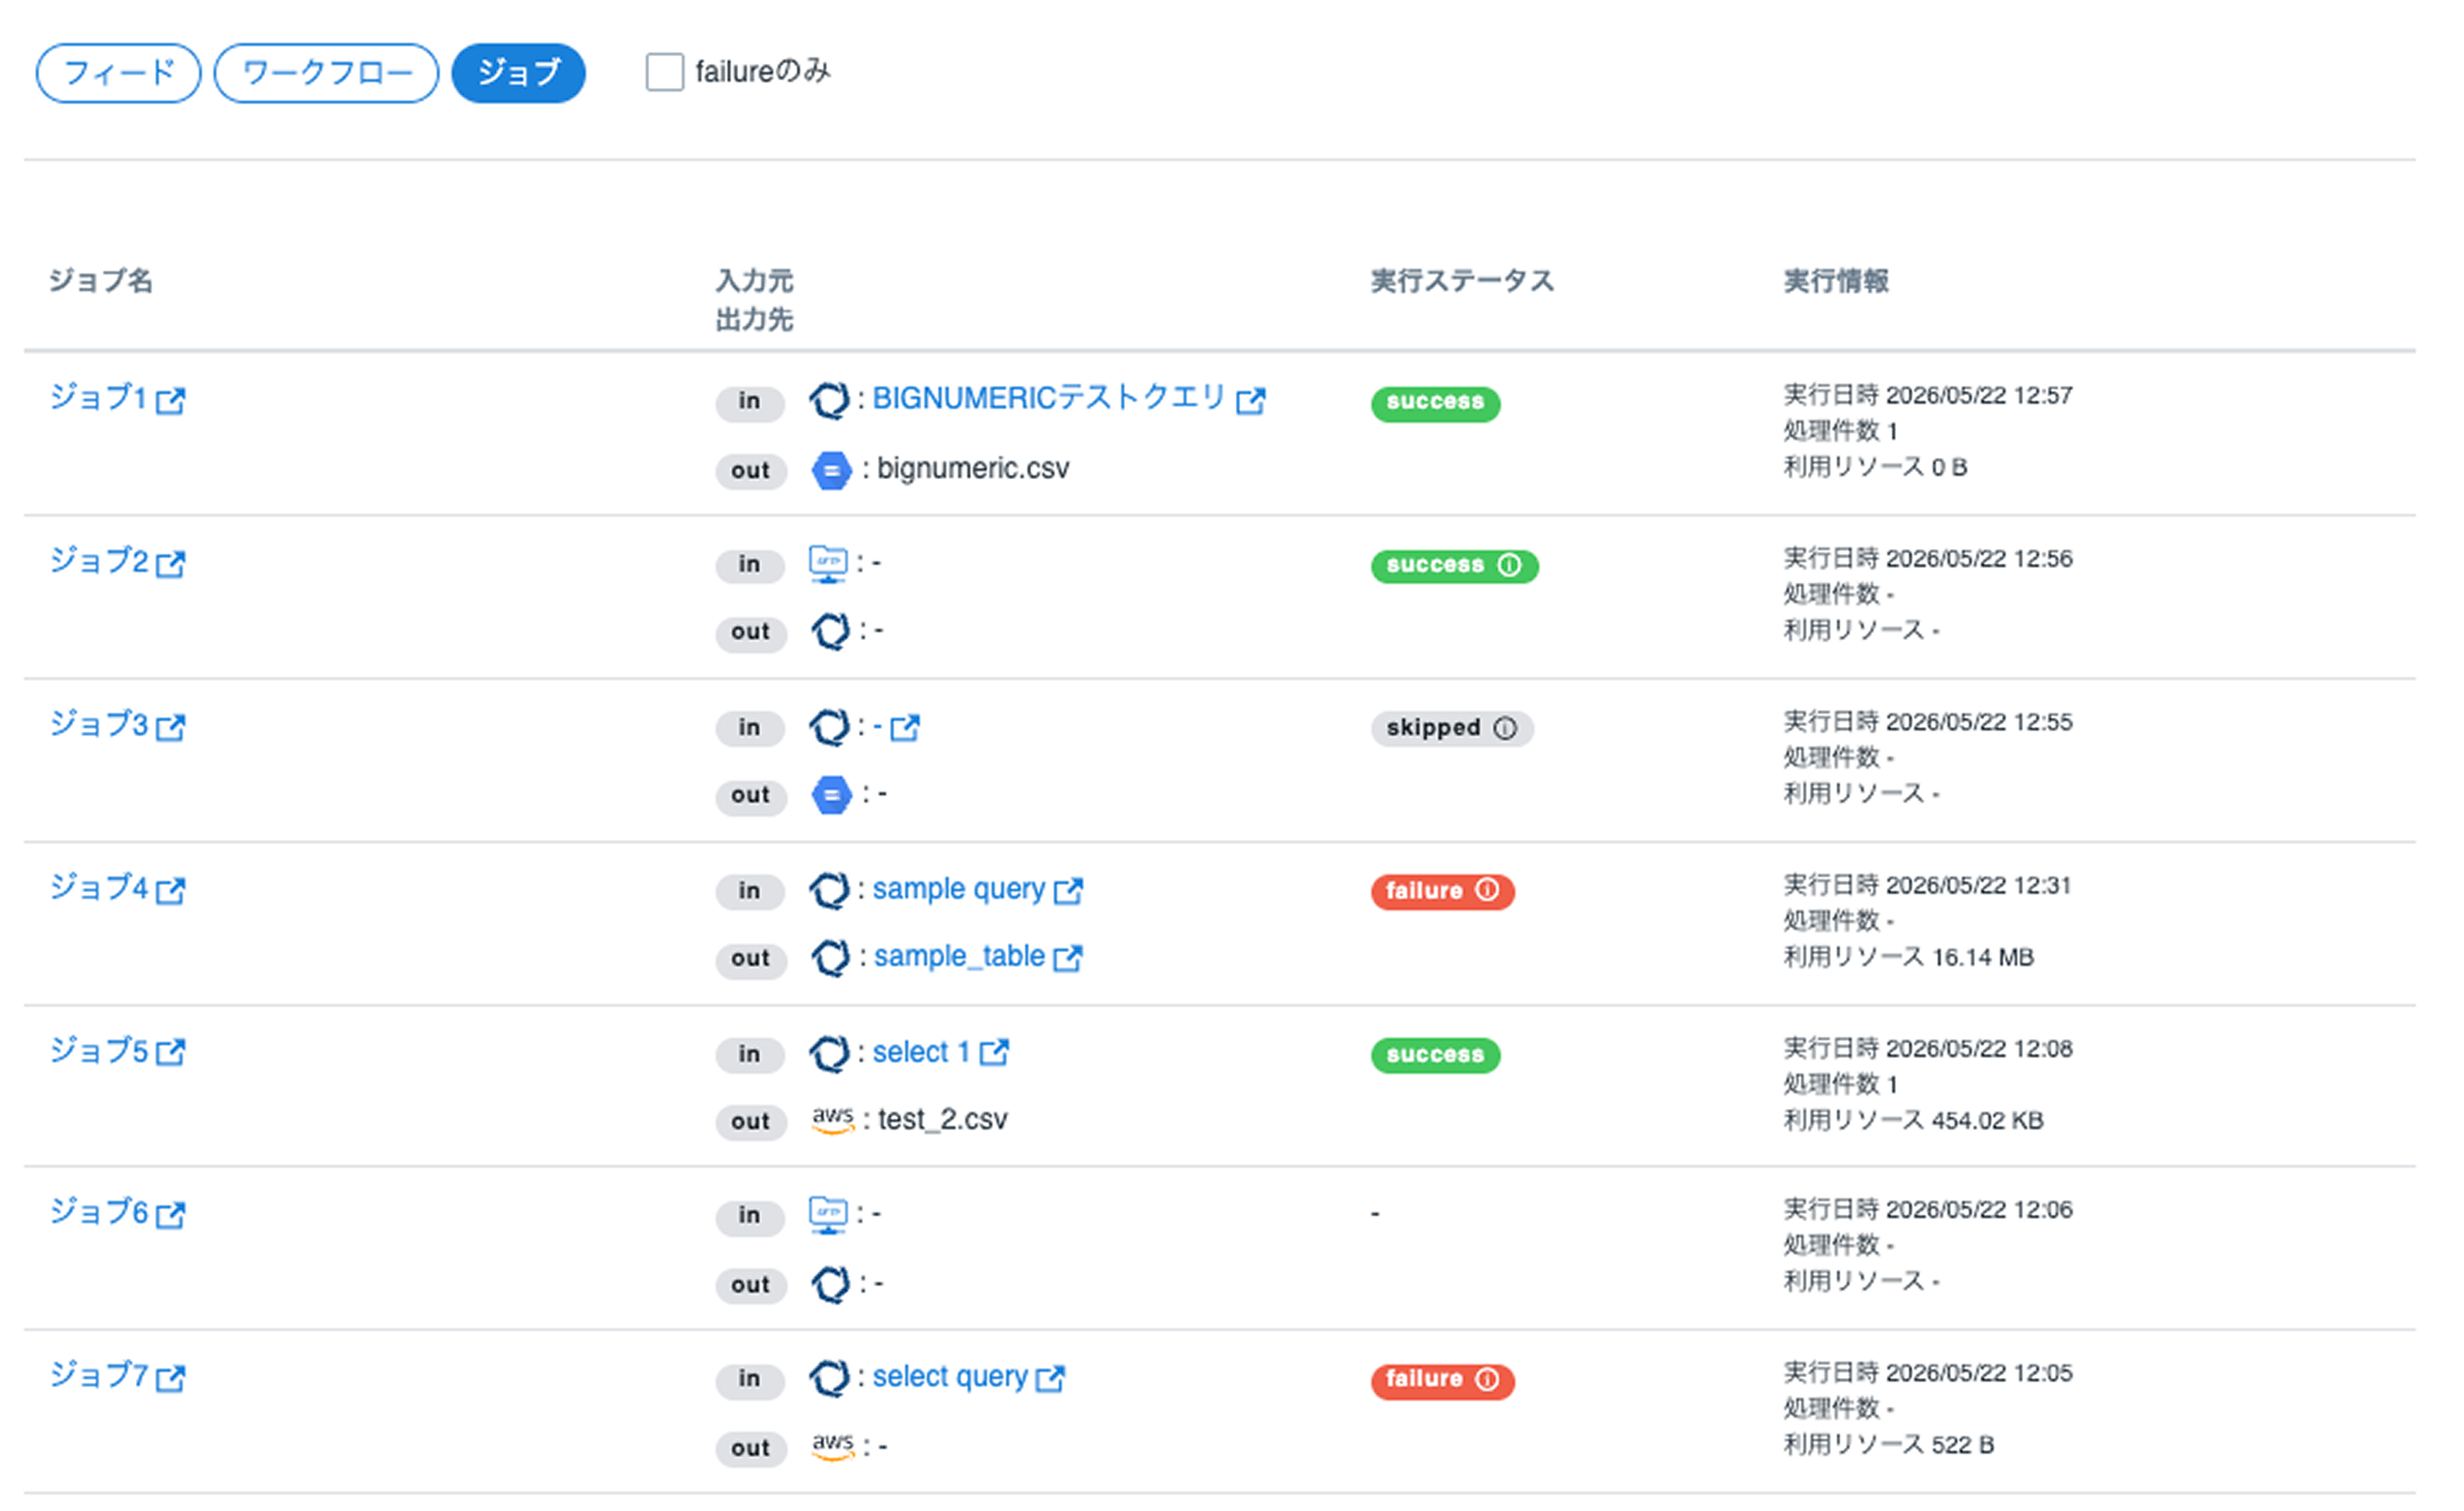Screen dimensions: 2464x1511
Task: Click the 実行ステータス column header
Action: [x=1462, y=281]
